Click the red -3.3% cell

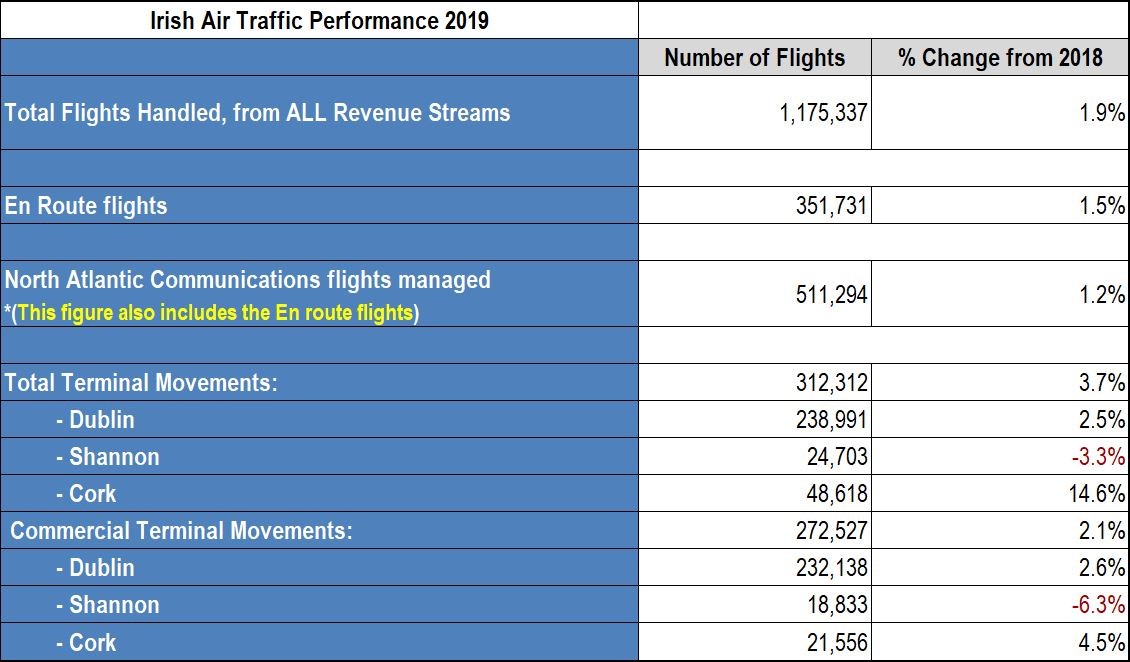(1000, 457)
